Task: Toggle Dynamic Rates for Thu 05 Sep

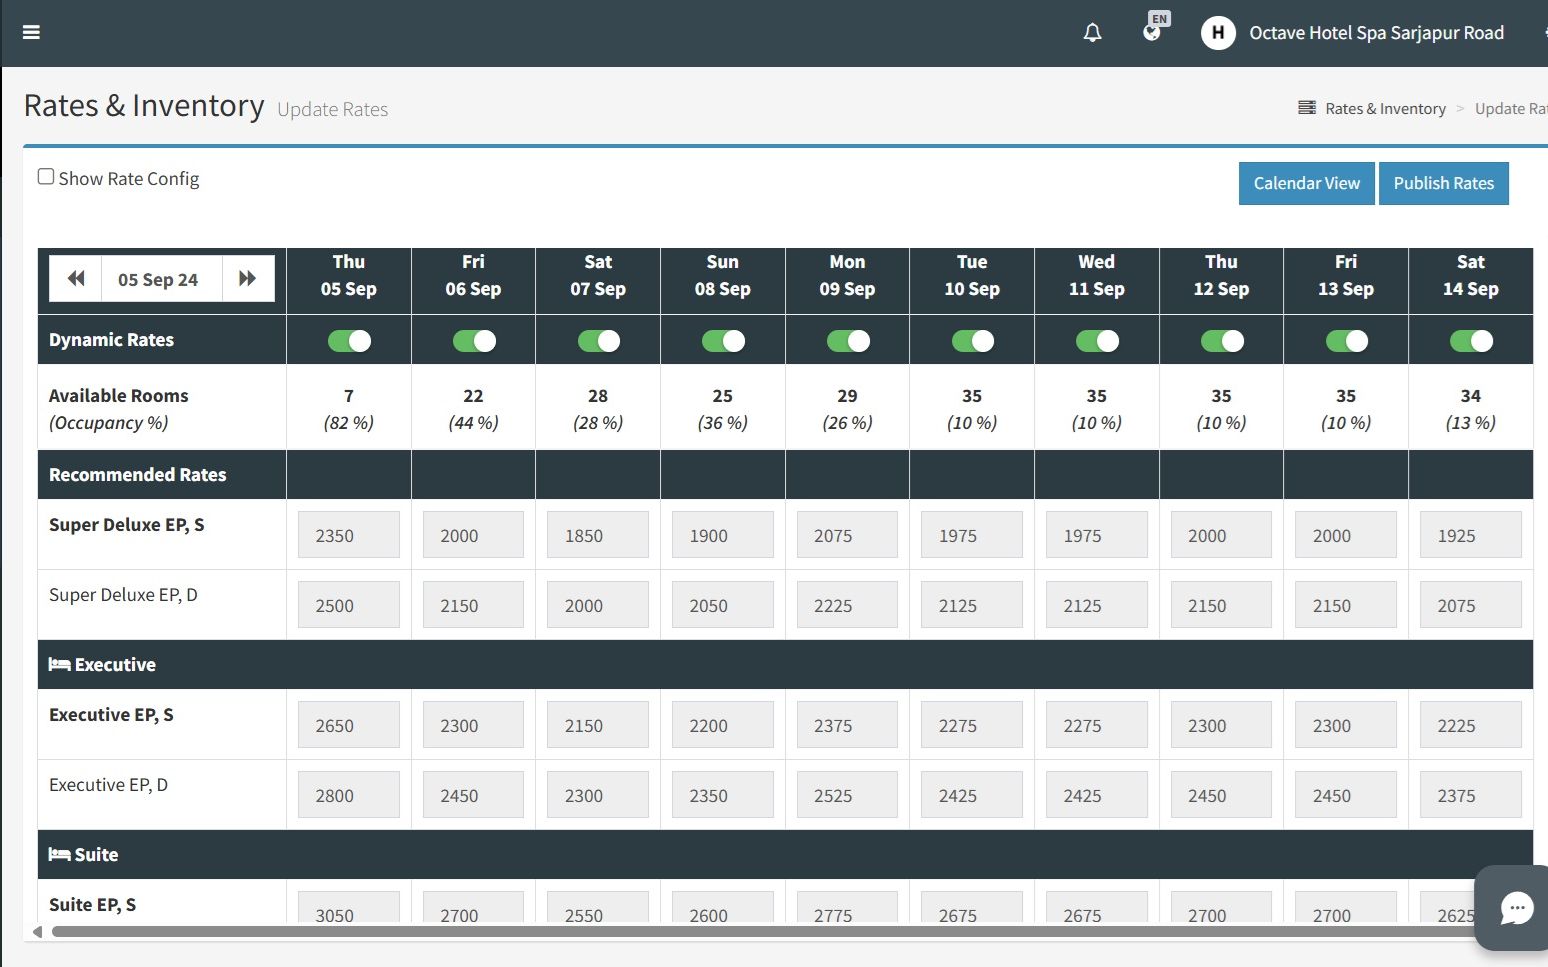Action: coord(349,341)
